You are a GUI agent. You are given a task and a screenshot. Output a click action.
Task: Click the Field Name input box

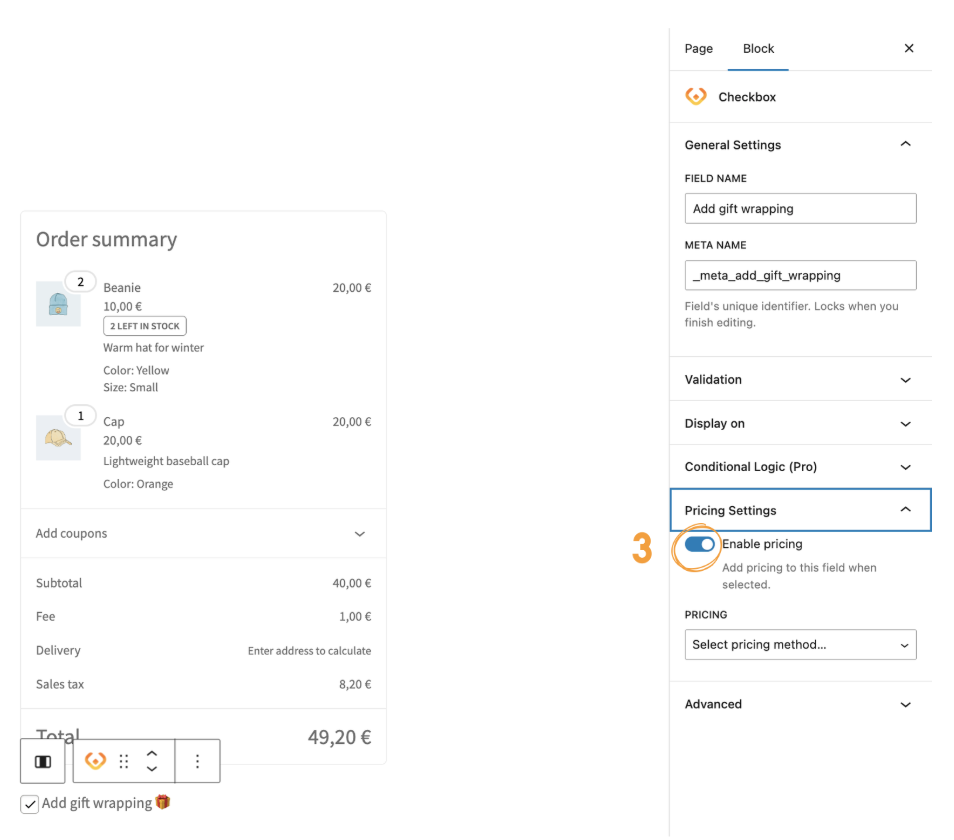tap(800, 209)
